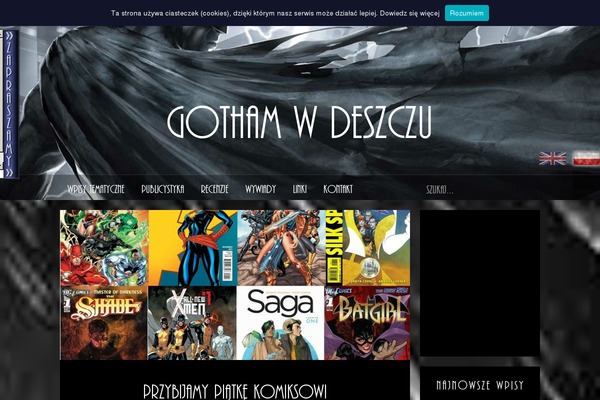This screenshot has height=400, width=600.
Task: Open the Batgirl comic cover thumbnail
Action: 367,323
